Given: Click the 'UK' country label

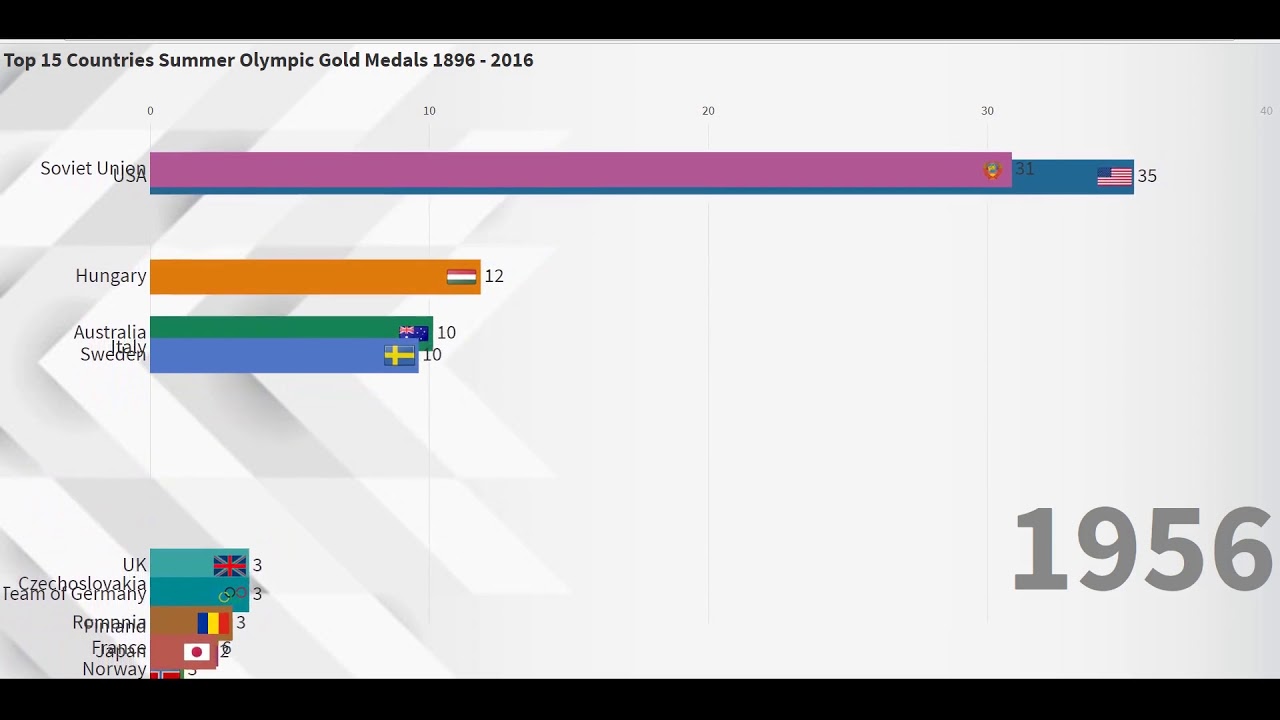Looking at the screenshot, I should point(134,565).
